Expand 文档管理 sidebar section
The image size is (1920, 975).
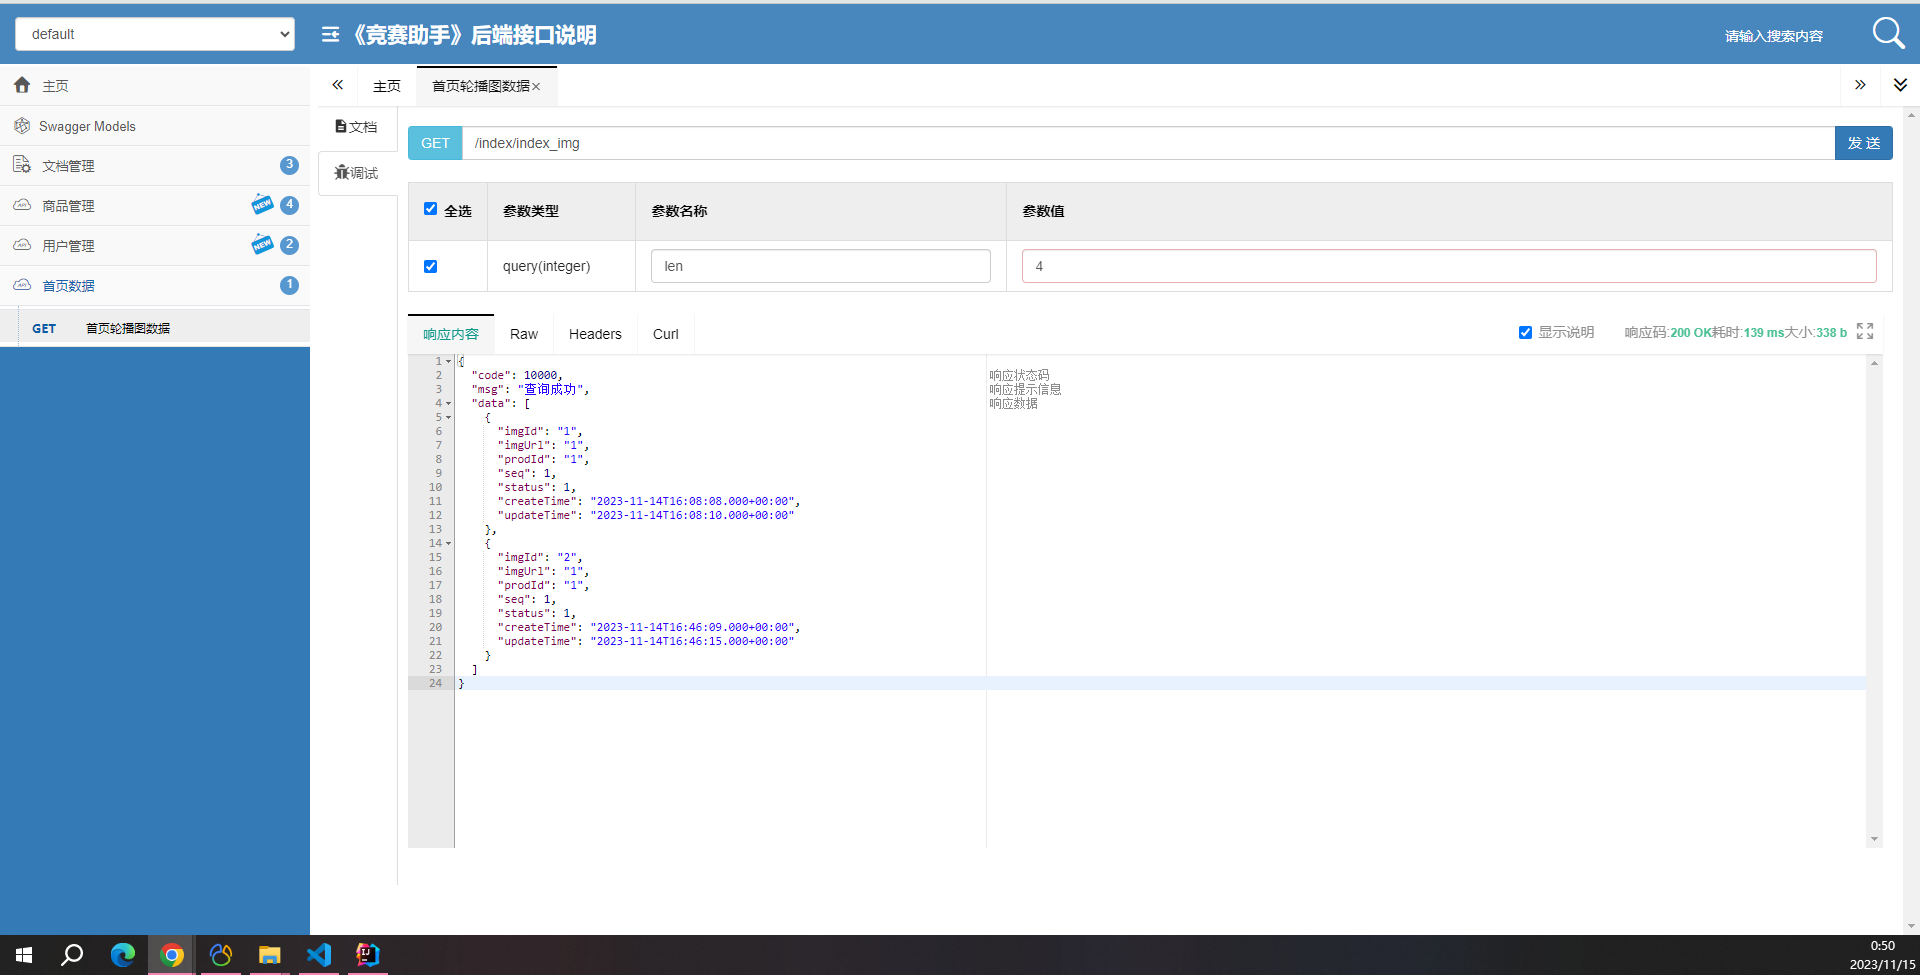(155, 166)
